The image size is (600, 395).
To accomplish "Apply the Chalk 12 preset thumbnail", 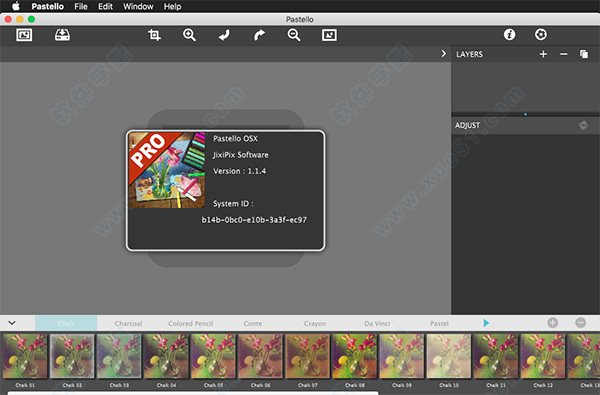I will pos(543,356).
